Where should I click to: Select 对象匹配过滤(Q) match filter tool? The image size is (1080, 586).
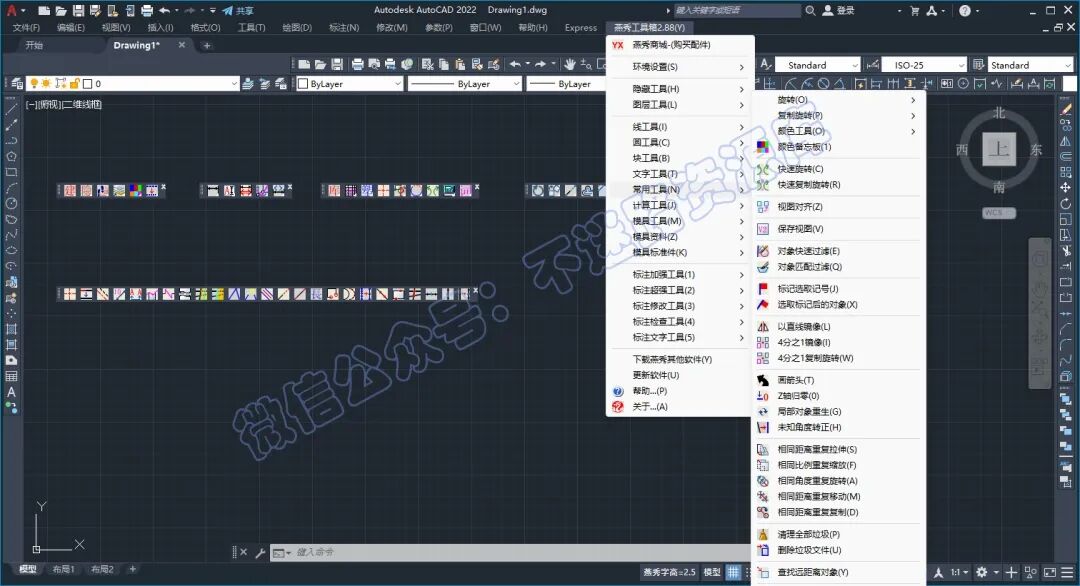pyautogui.click(x=838, y=266)
